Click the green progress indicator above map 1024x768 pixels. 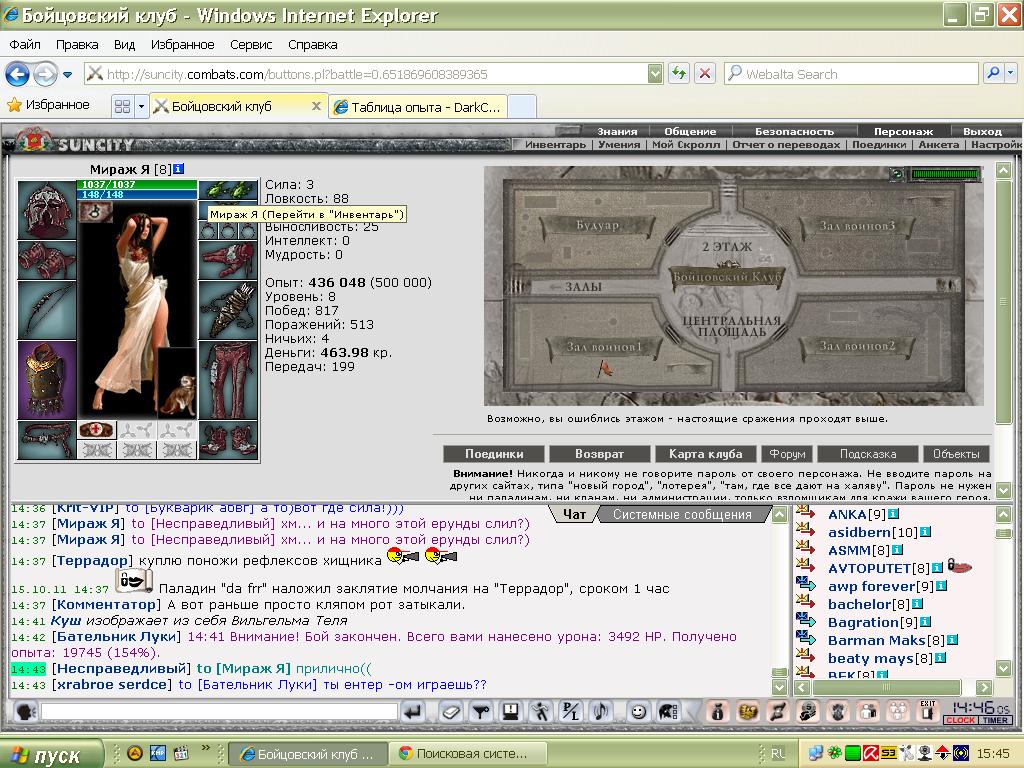pyautogui.click(x=945, y=174)
